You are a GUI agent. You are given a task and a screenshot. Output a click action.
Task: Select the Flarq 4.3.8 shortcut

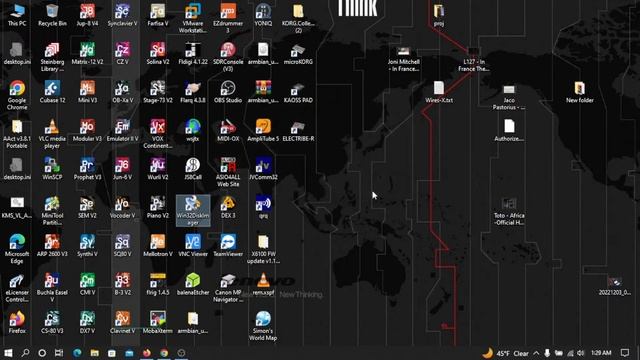(x=193, y=92)
